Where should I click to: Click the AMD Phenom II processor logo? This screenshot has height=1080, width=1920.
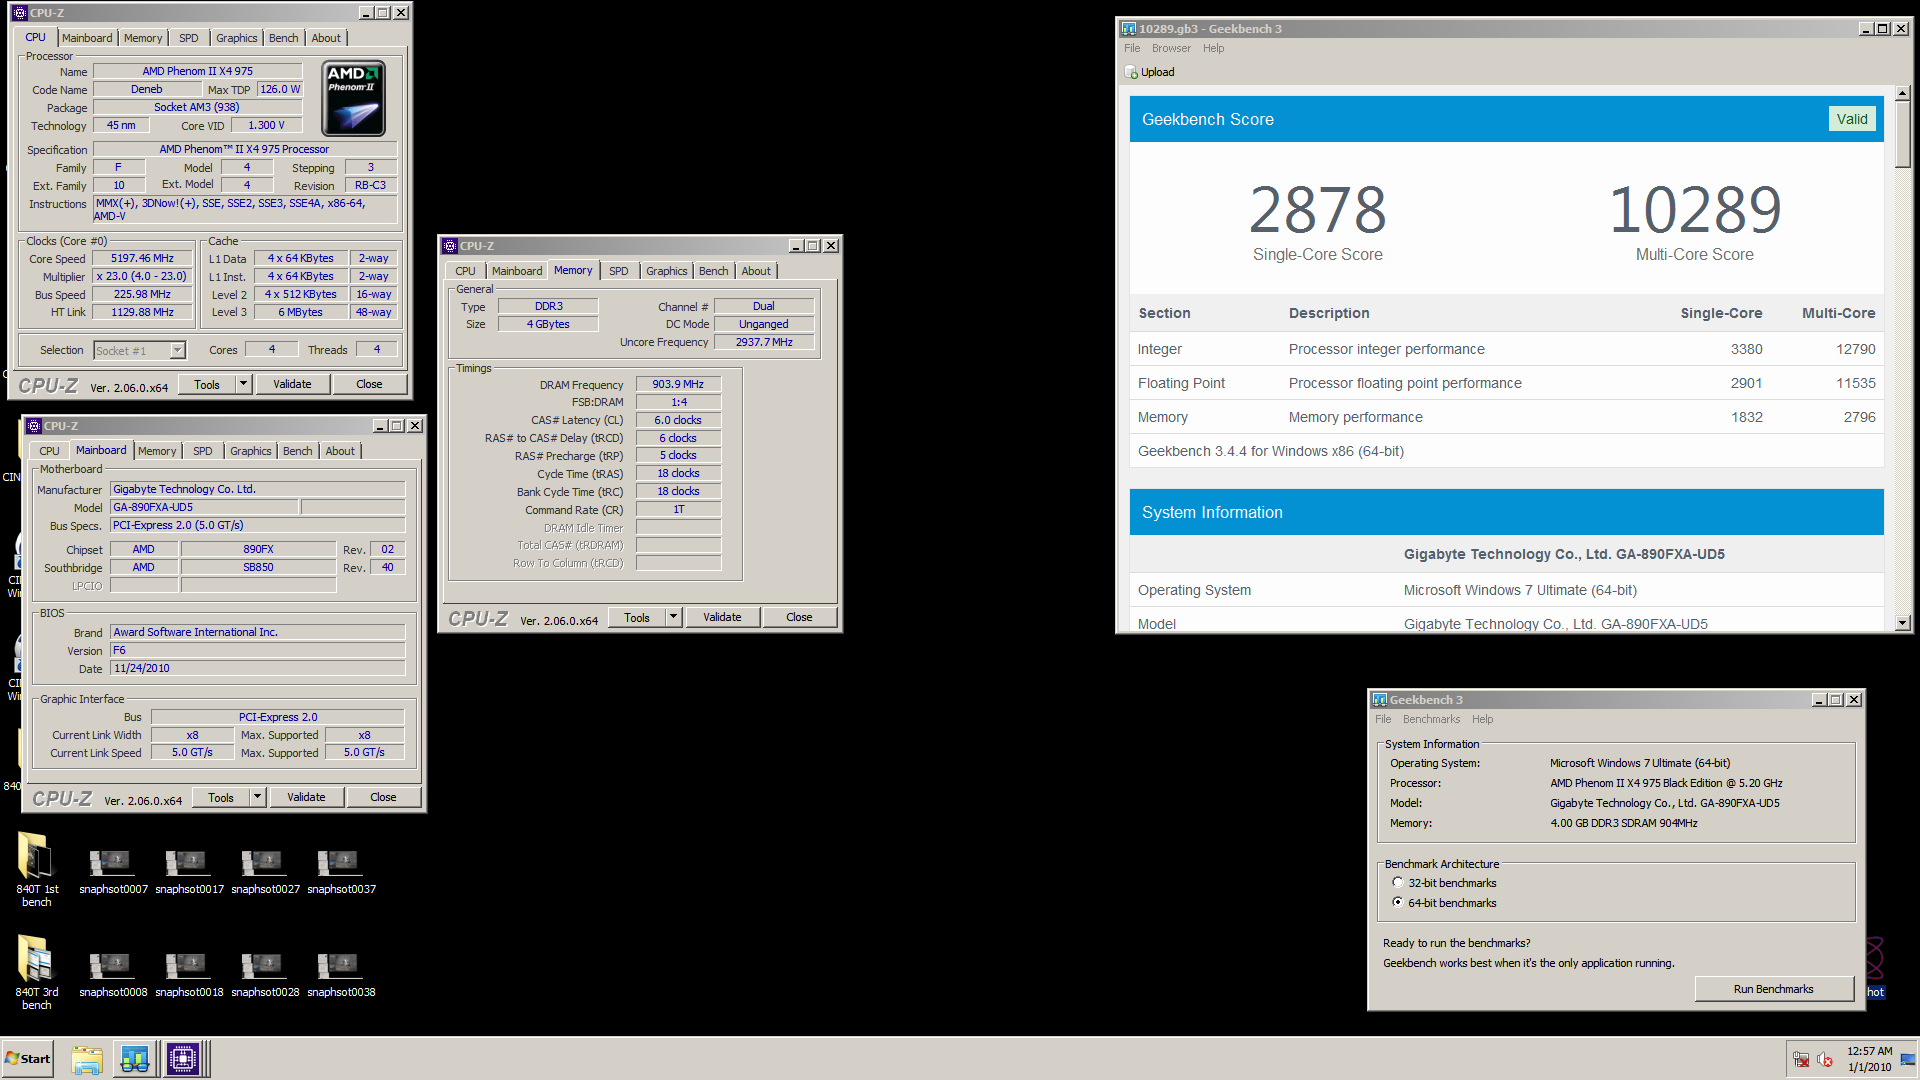point(353,98)
